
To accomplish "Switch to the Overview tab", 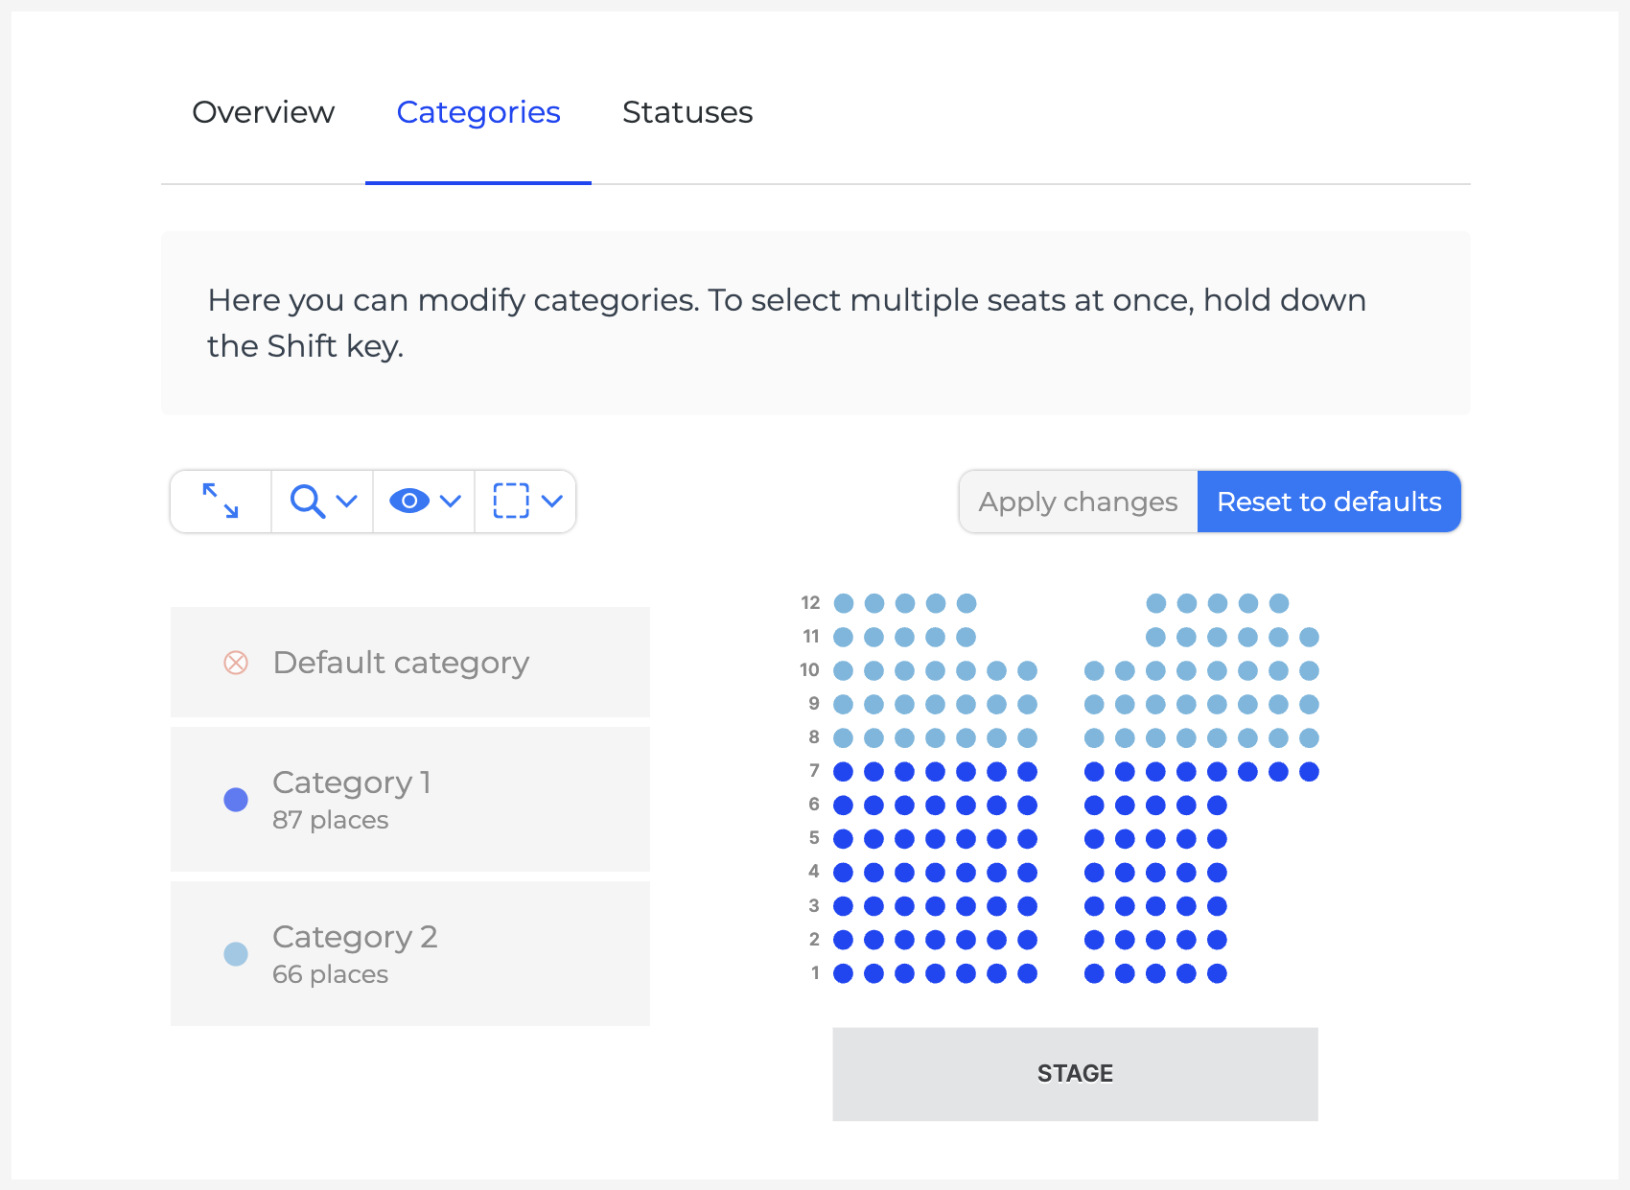I will [263, 112].
